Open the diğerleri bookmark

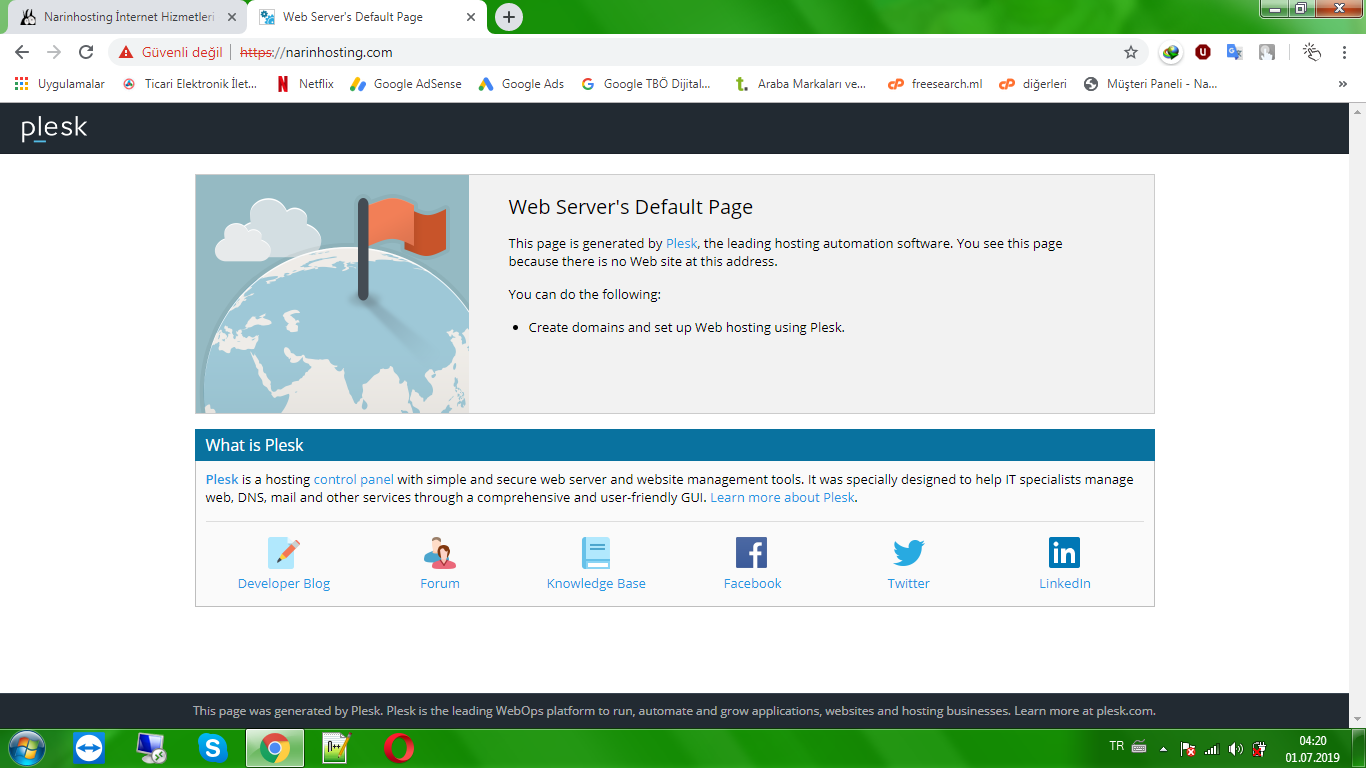[1034, 84]
